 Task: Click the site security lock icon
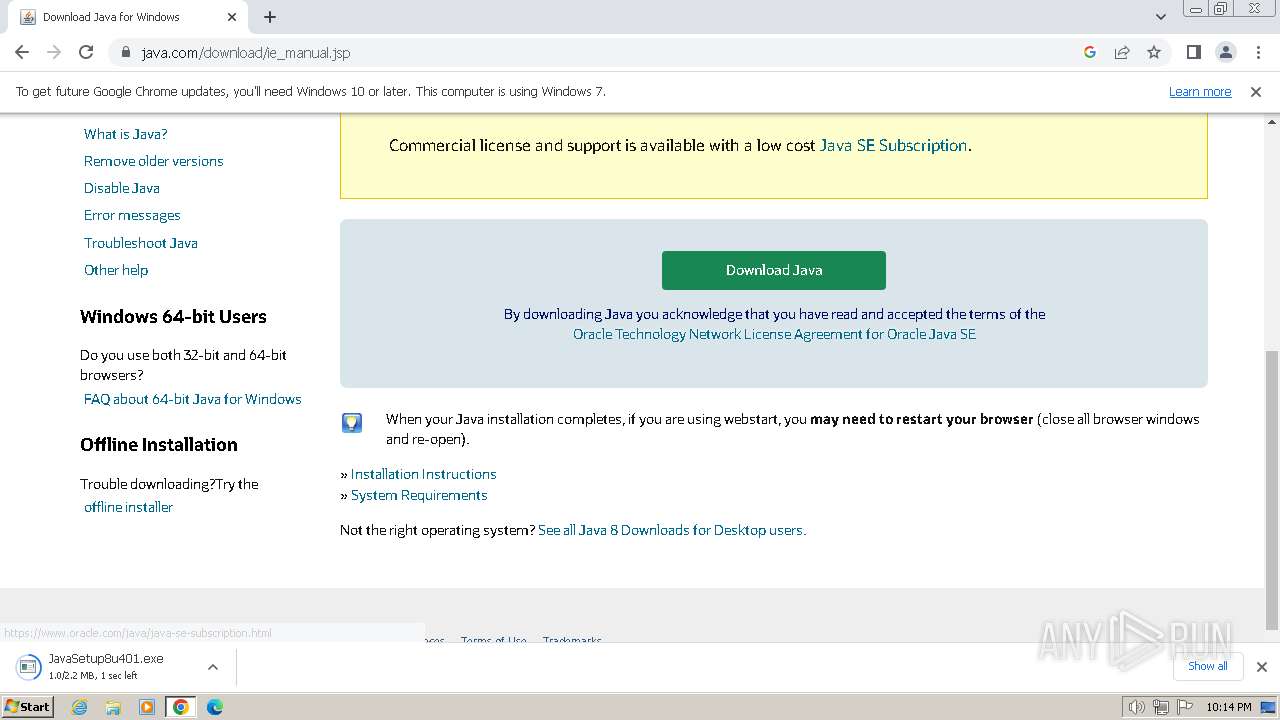tap(126, 52)
